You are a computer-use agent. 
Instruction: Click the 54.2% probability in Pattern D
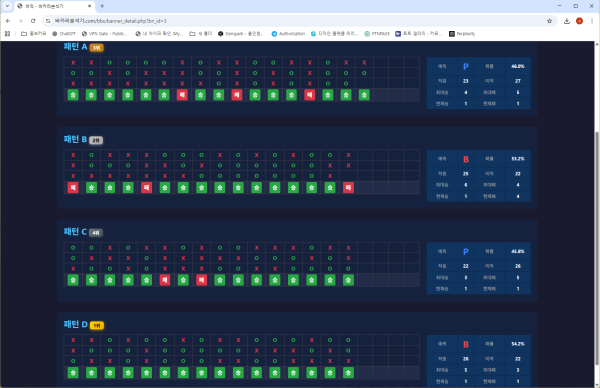[x=518, y=344]
